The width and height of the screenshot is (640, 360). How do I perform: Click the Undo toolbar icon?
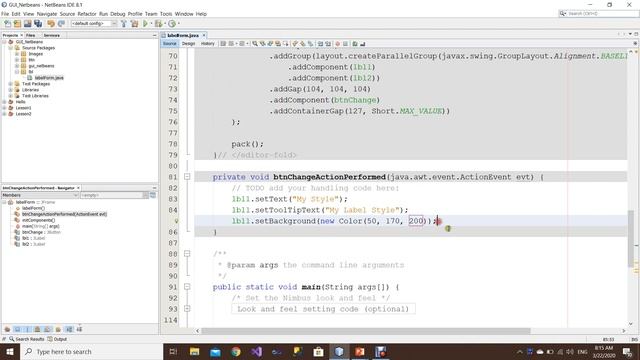click(51, 24)
